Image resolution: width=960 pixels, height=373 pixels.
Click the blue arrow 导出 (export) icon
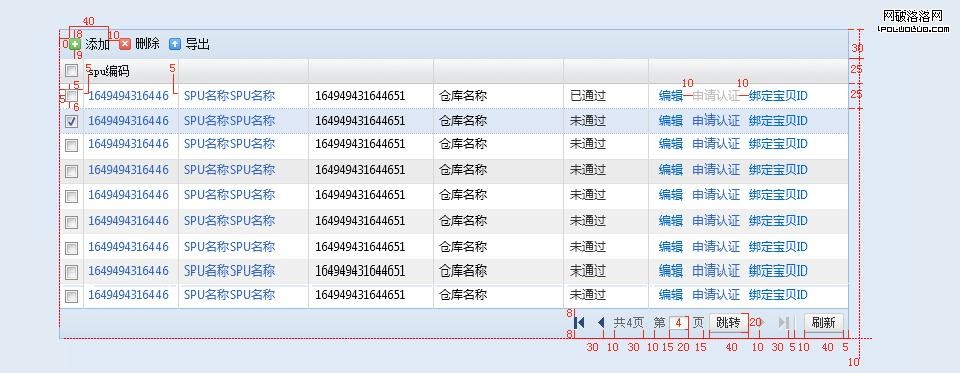click(175, 44)
